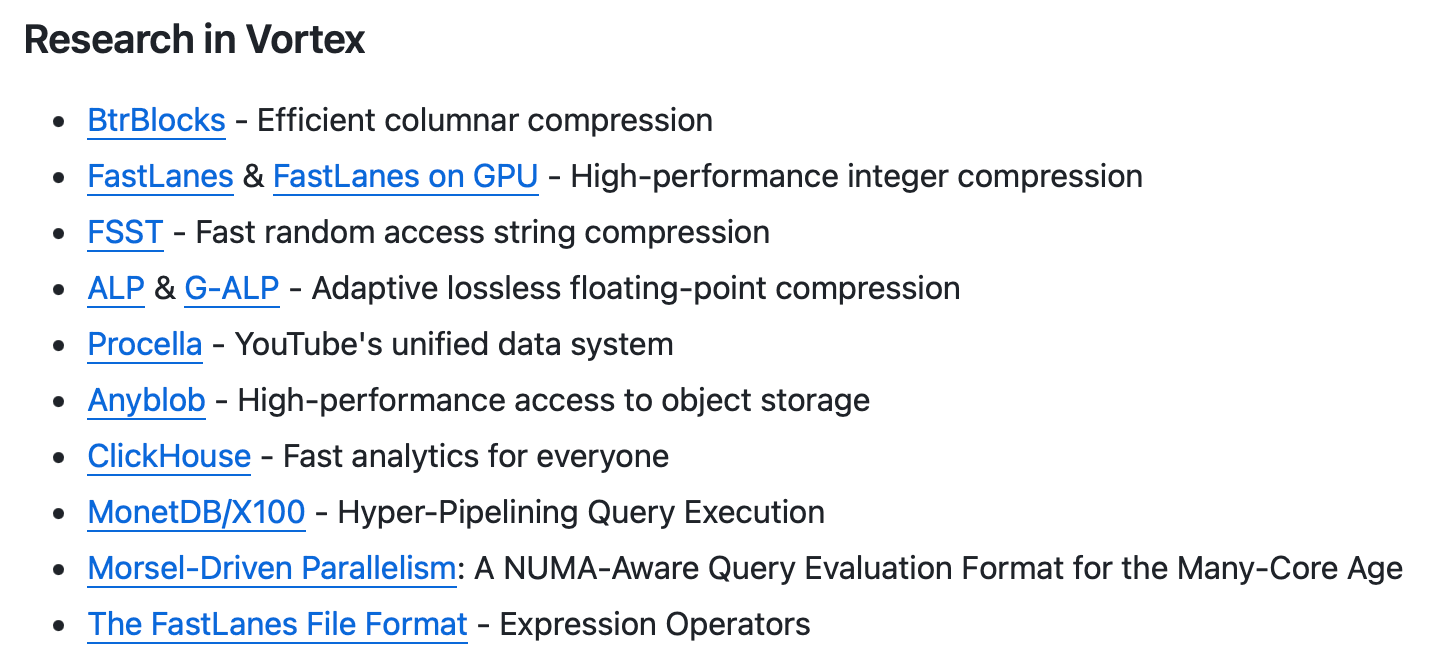Screen dimensions: 1444x672
Task: Open the ALP research link
Action: (116, 289)
